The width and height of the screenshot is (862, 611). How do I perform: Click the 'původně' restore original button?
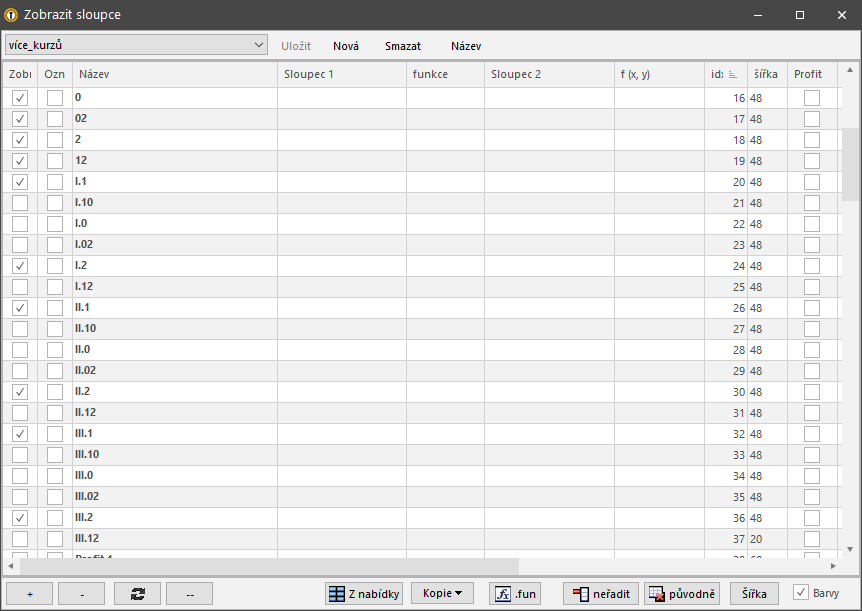coord(682,594)
